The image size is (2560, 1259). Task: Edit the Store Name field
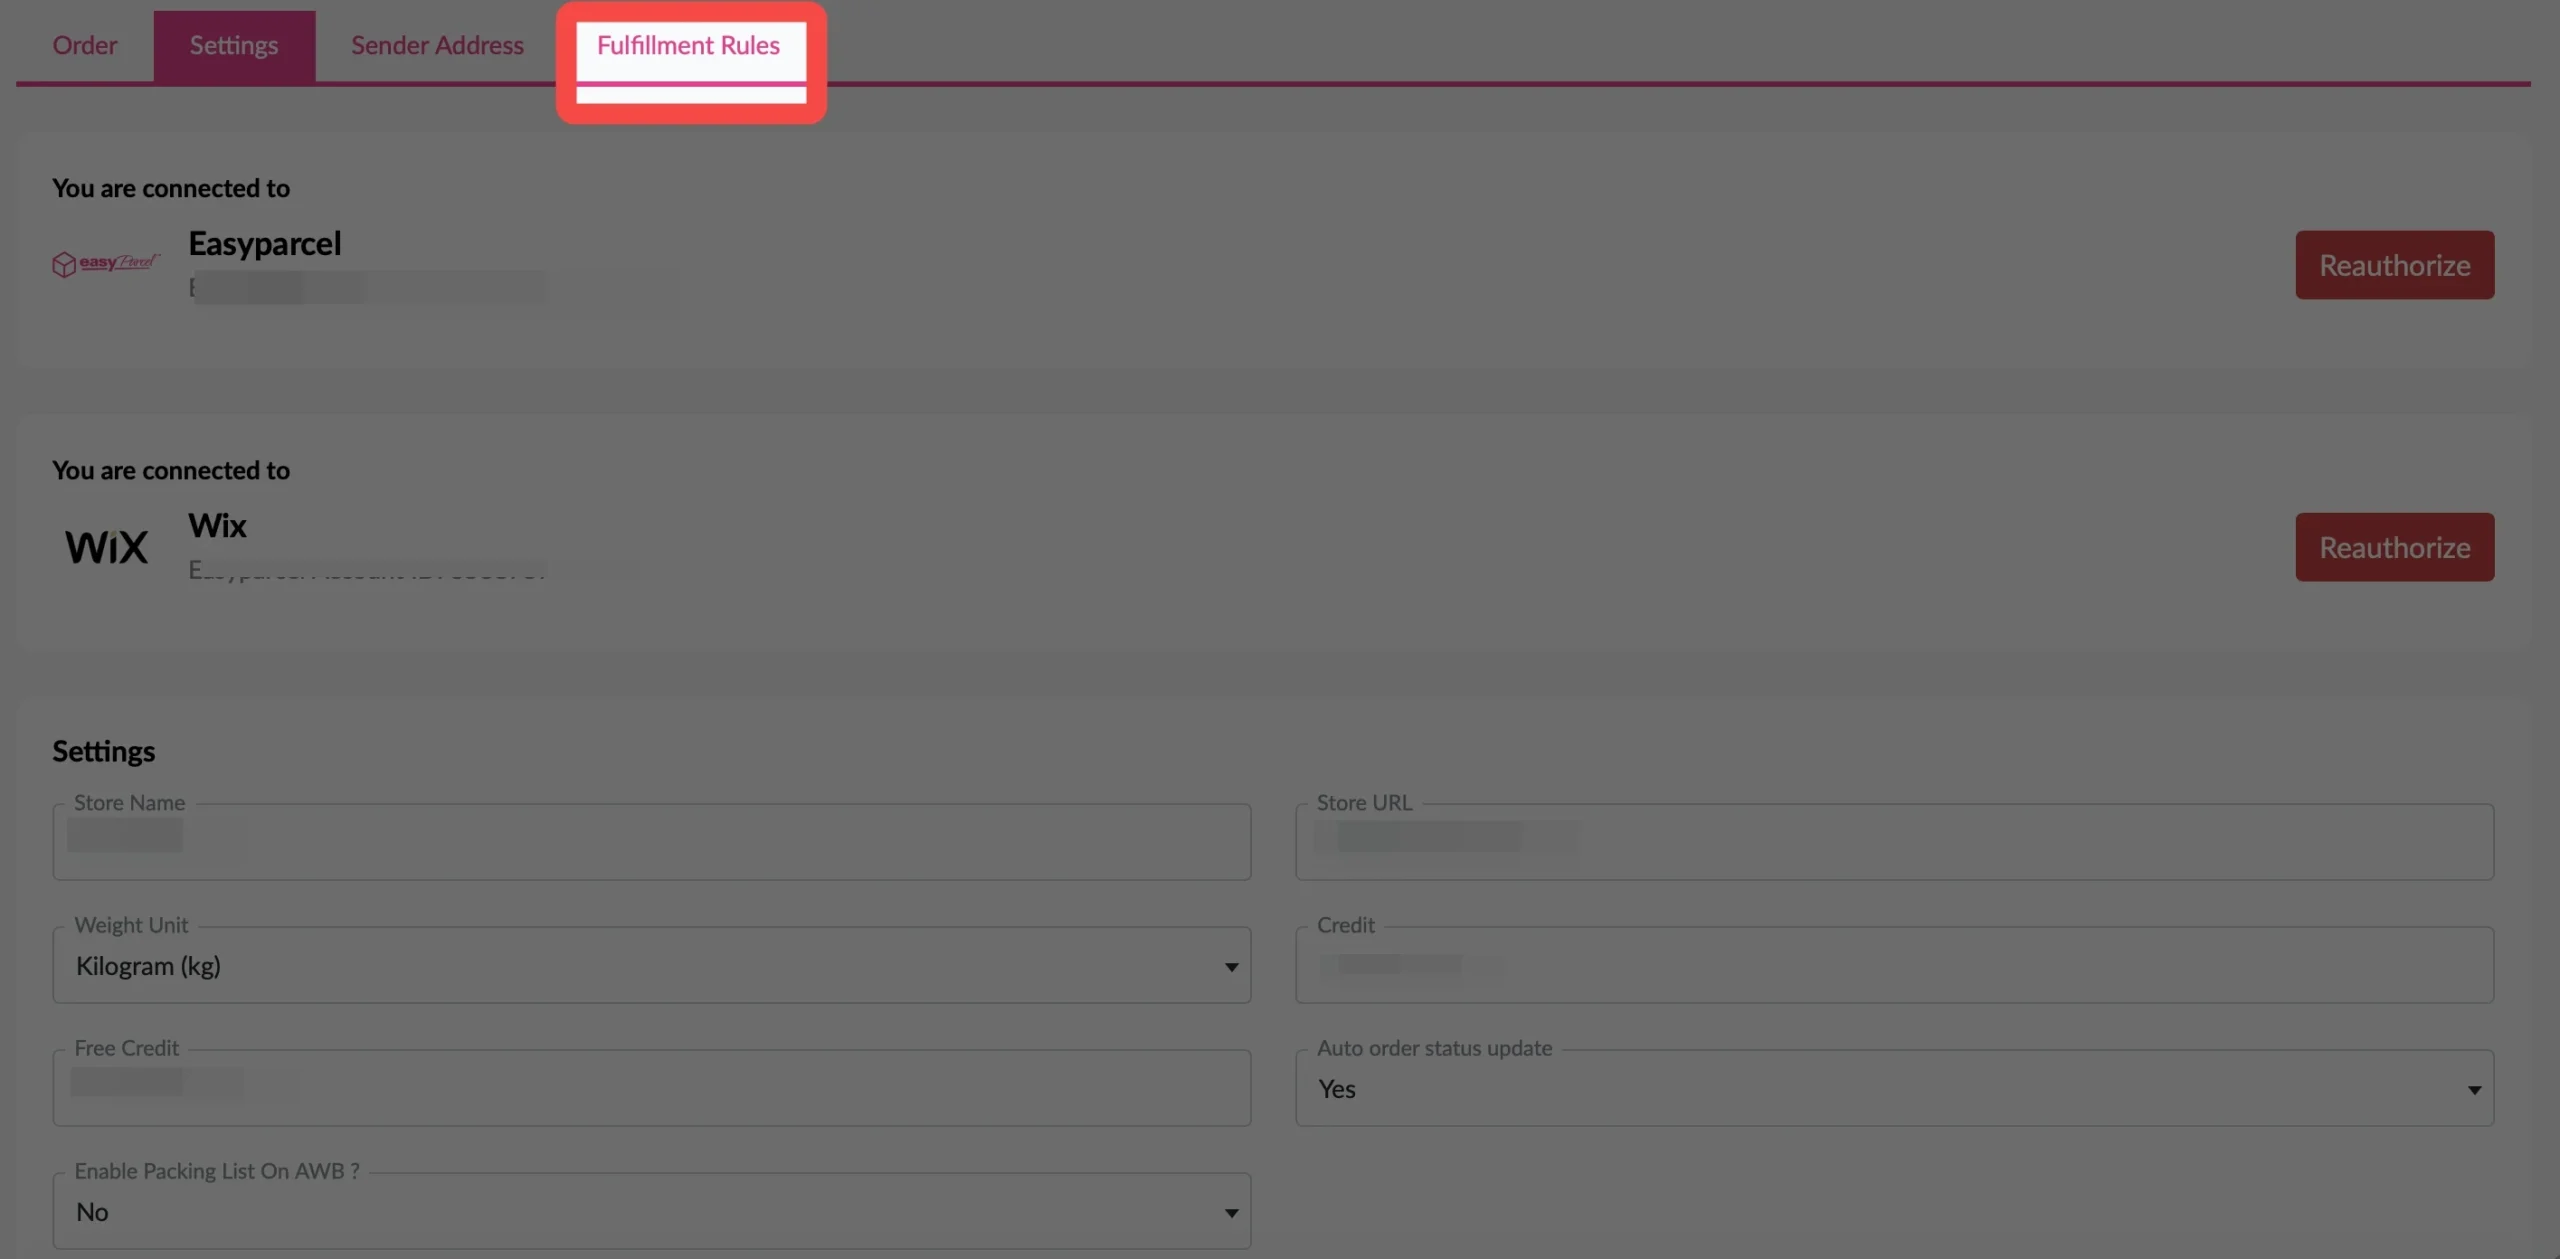pyautogui.click(x=650, y=841)
